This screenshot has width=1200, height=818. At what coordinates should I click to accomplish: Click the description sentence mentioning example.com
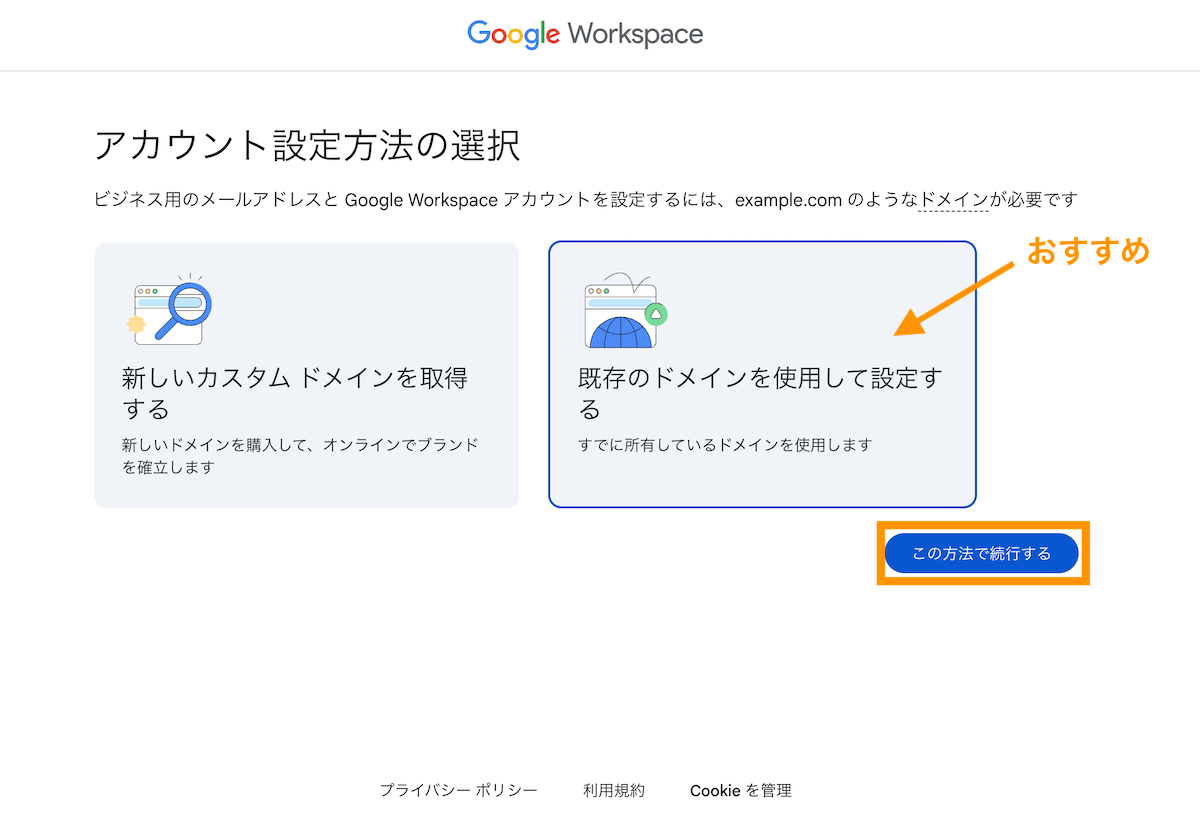(586, 200)
